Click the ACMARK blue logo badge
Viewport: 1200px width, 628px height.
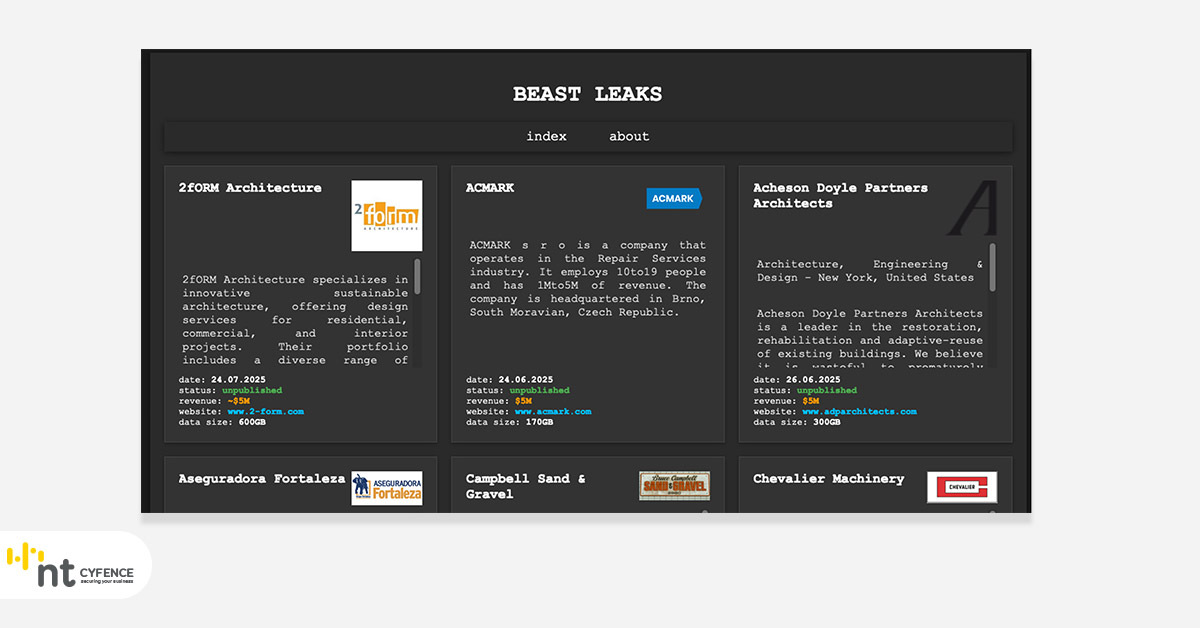point(674,198)
